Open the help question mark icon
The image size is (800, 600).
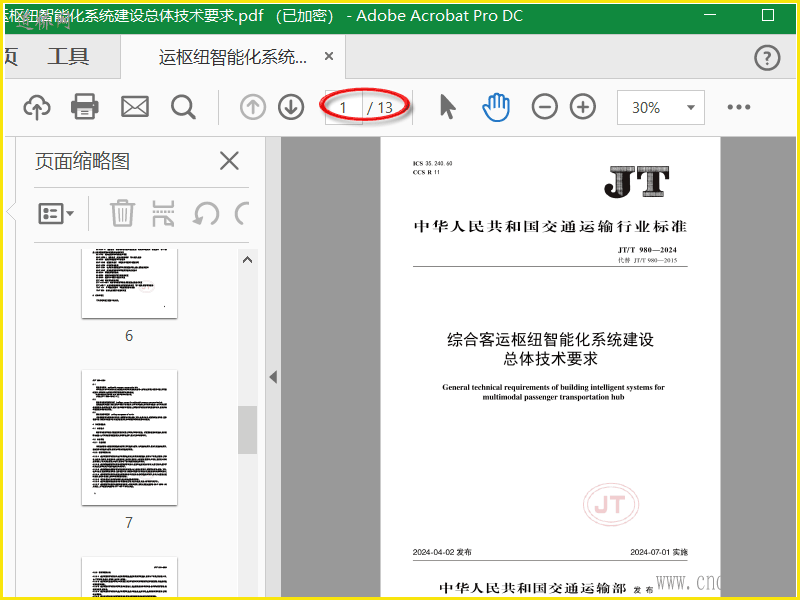(x=767, y=58)
